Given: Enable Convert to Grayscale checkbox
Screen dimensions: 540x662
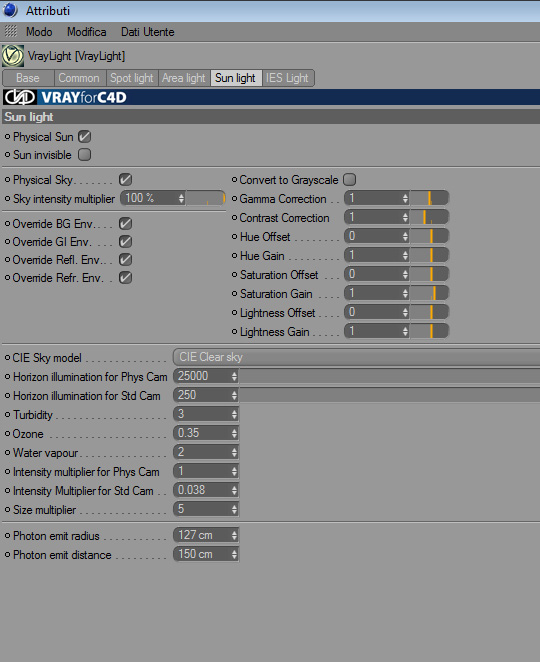Looking at the screenshot, I should 350,179.
